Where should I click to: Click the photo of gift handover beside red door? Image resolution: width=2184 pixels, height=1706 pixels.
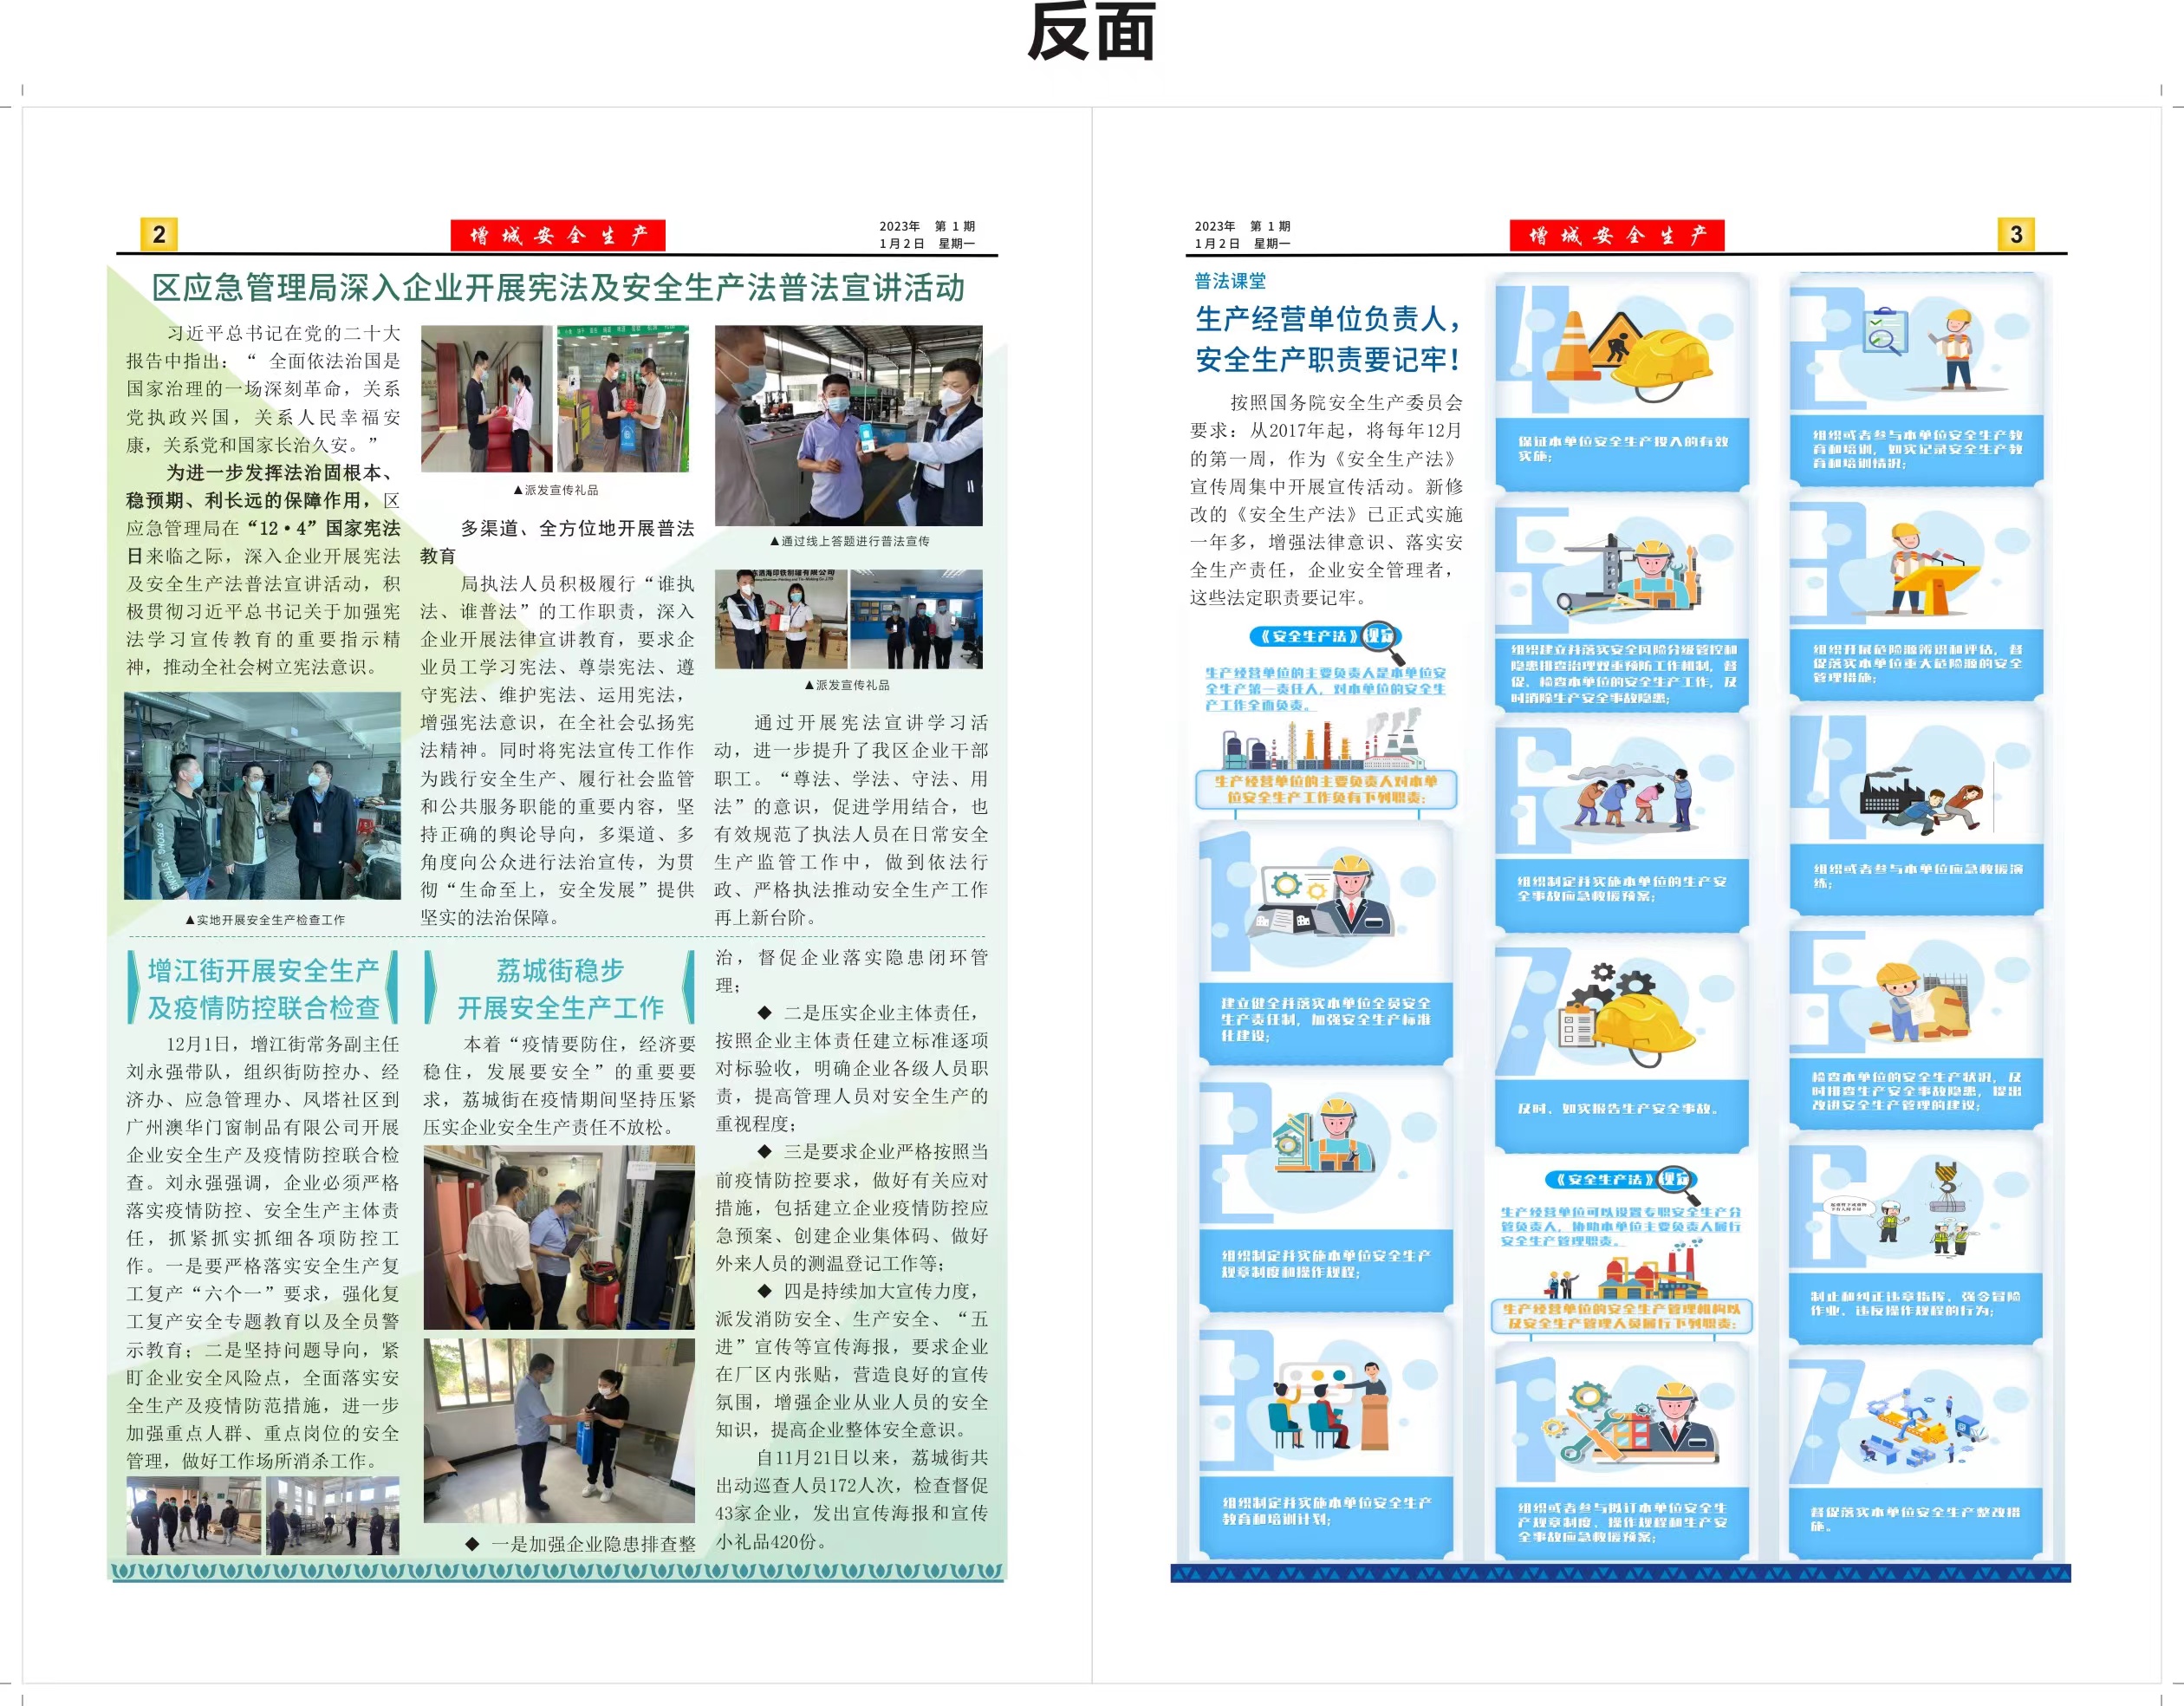point(486,398)
